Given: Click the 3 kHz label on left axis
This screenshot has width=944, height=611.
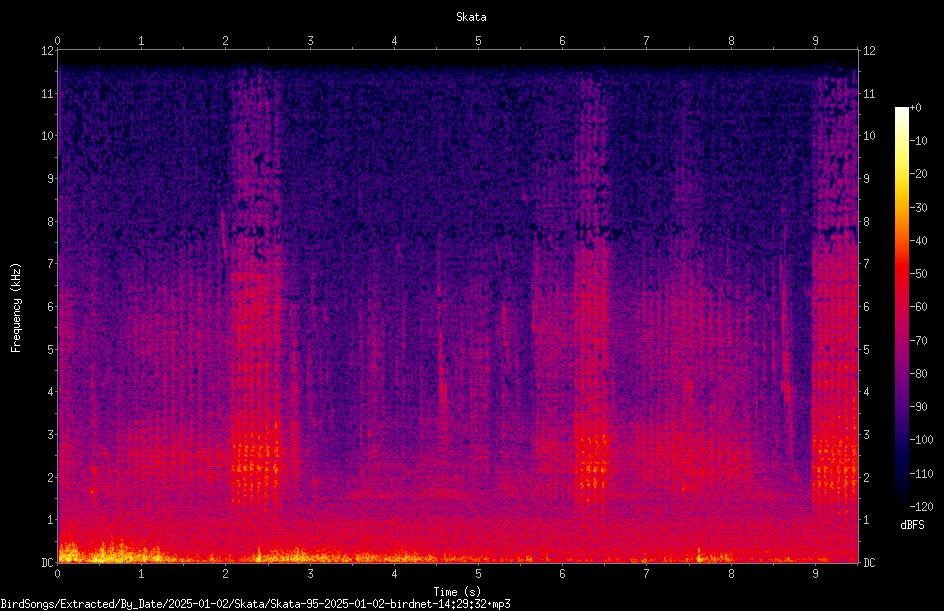Looking at the screenshot, I should [x=51, y=435].
